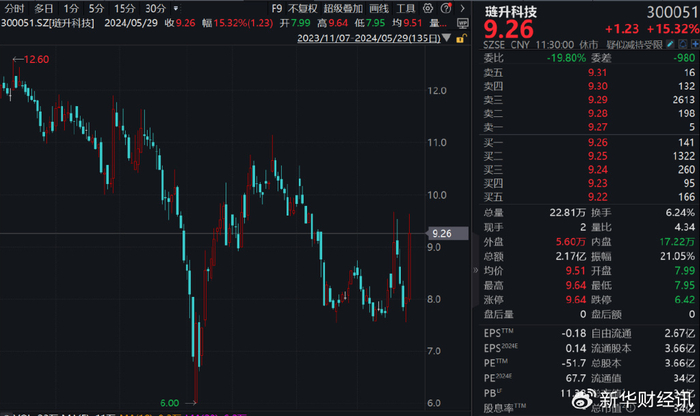Click the 总额 2.17亿 value

pos(571,256)
